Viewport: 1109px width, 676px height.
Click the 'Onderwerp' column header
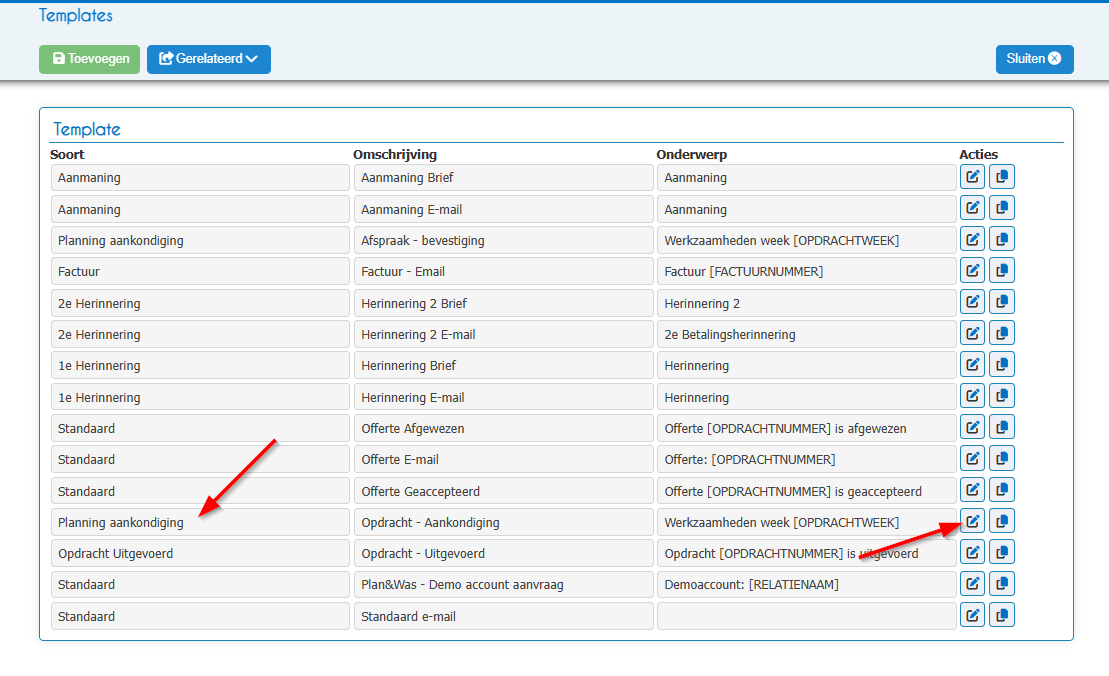(x=691, y=154)
